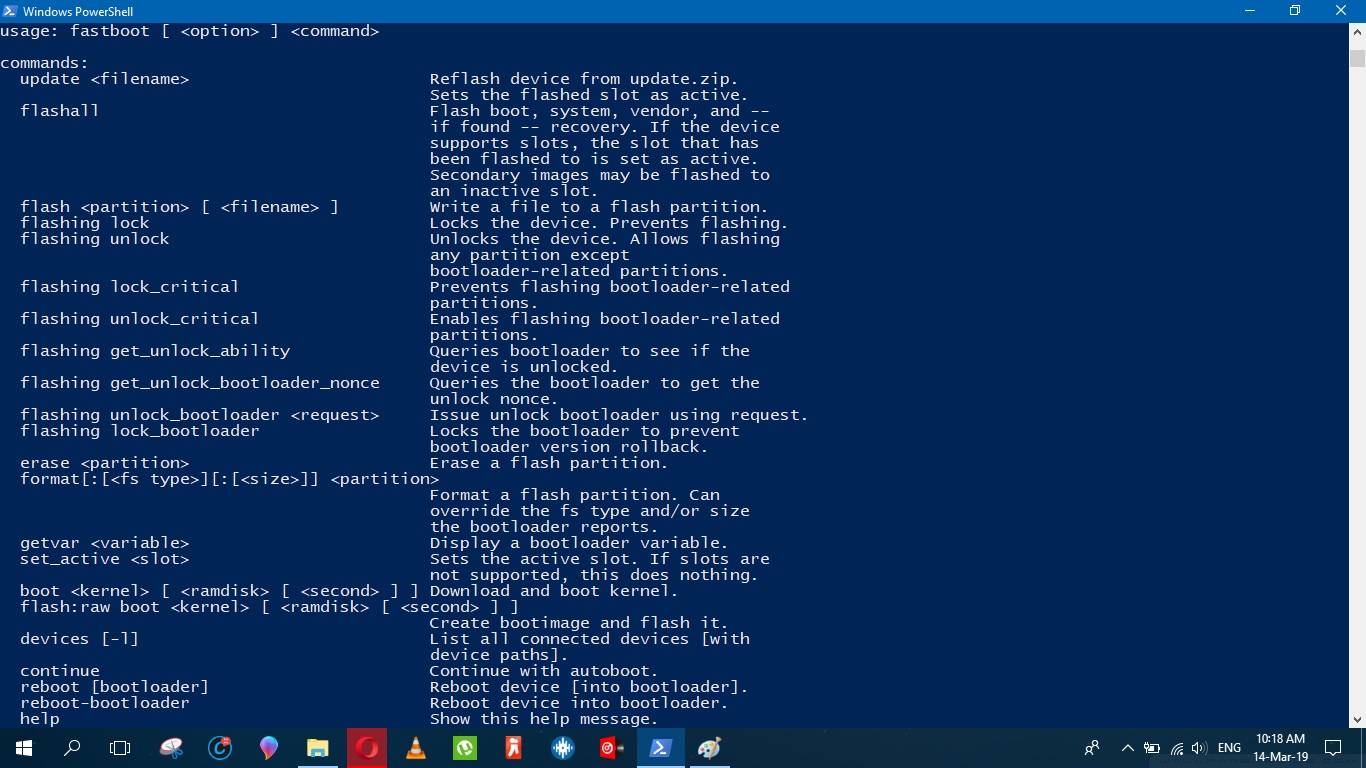
Task: Open Action Center notifications icon
Action: [1332, 747]
